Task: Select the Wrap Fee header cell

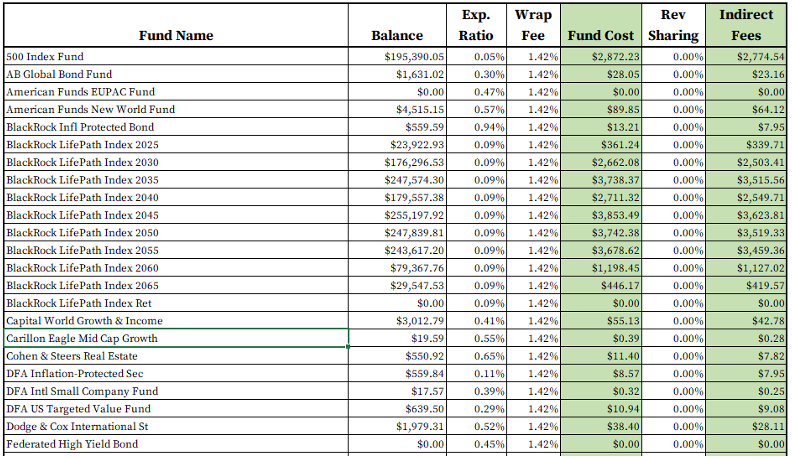Action: click(533, 26)
